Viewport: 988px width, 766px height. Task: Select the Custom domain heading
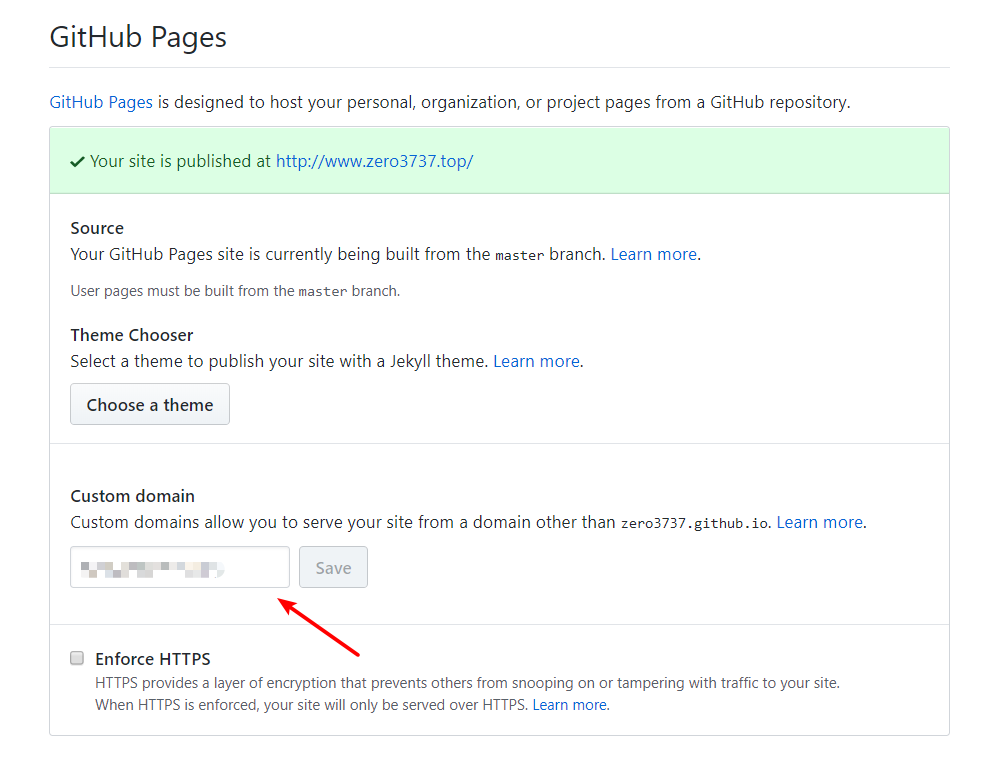[x=132, y=496]
